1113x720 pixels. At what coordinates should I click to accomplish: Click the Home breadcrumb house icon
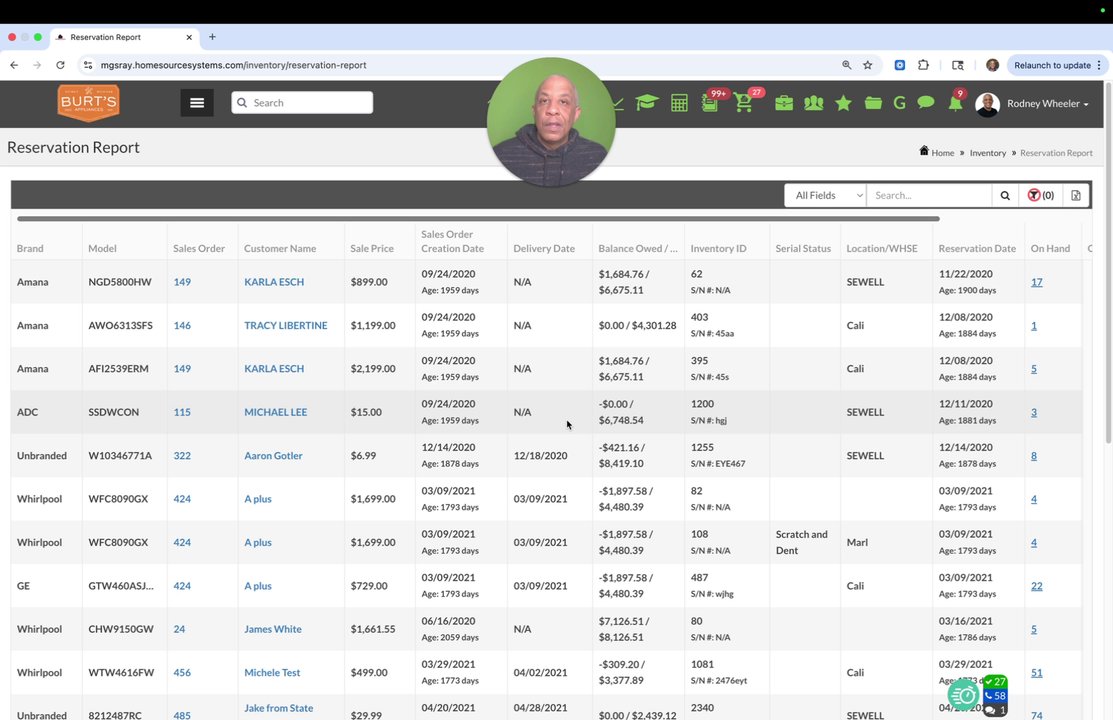923,151
